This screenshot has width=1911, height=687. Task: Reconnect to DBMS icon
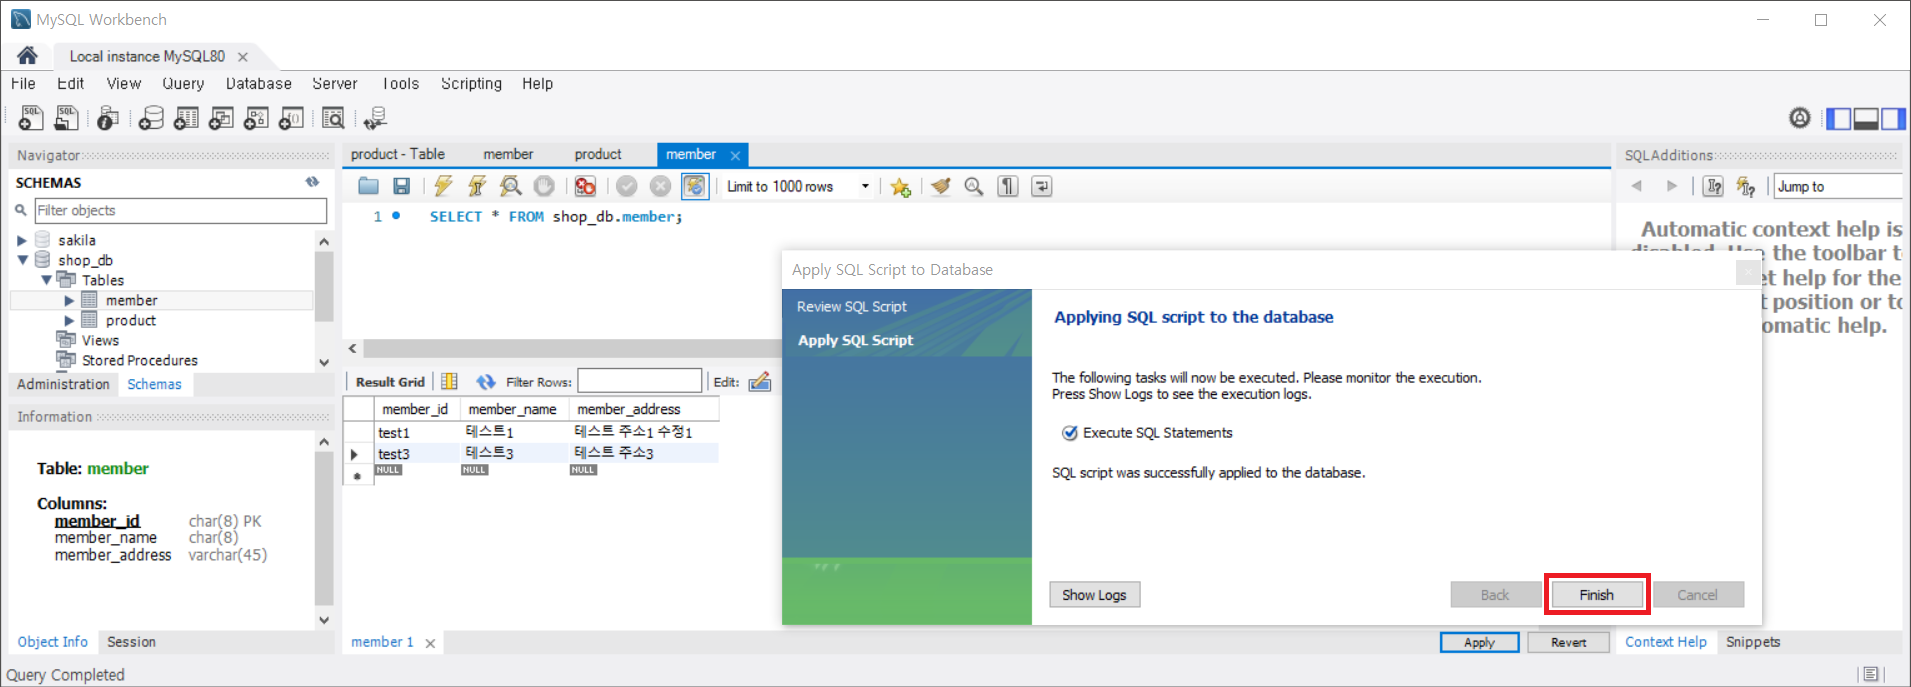click(375, 118)
